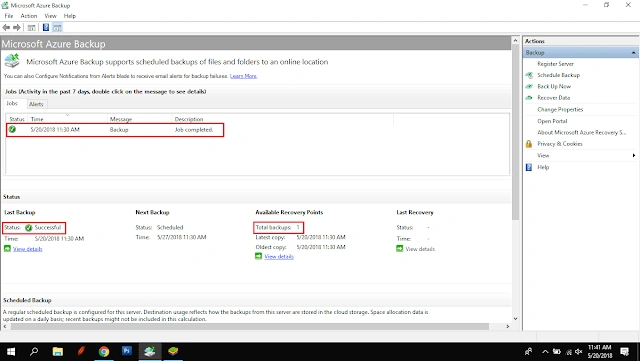Open Google Chrome from taskbar
640x361 pixels.
point(104,351)
